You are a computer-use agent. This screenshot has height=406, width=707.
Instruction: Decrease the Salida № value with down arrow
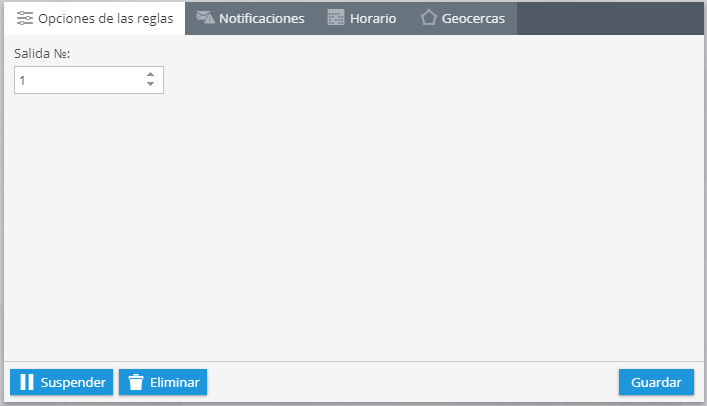click(x=151, y=84)
